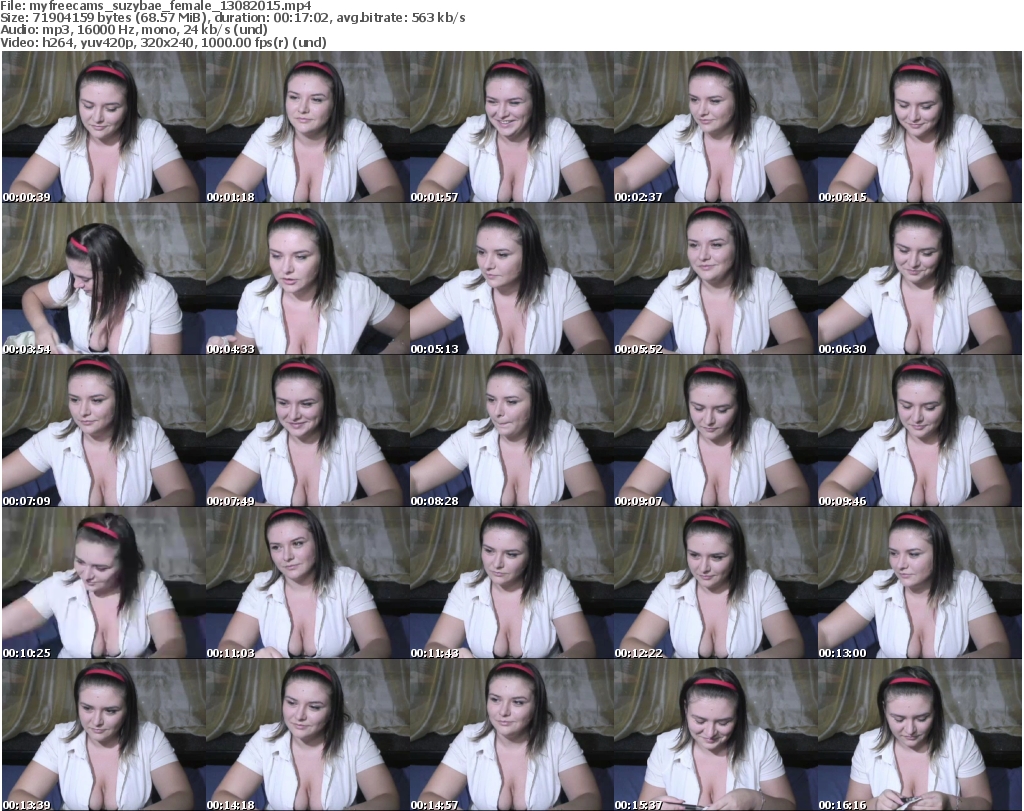1024x811 pixels.
Task: Click the File name header line
Action: pyautogui.click(x=156, y=6)
